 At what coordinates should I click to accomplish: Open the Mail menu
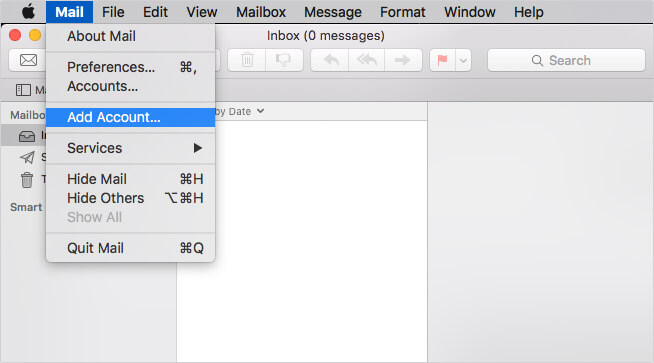pyautogui.click(x=69, y=12)
